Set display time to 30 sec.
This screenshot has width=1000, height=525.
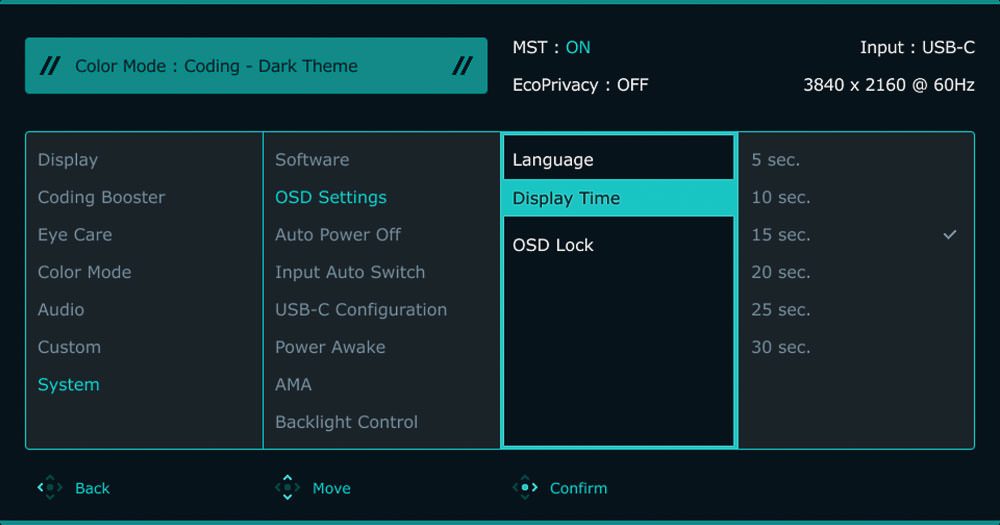click(780, 347)
